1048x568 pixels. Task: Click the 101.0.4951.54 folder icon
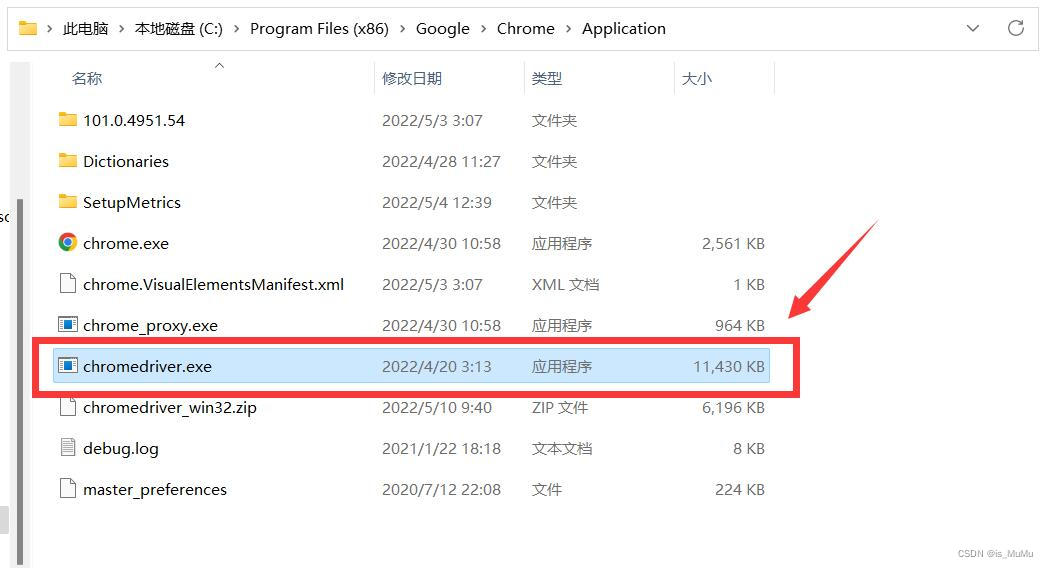68,120
